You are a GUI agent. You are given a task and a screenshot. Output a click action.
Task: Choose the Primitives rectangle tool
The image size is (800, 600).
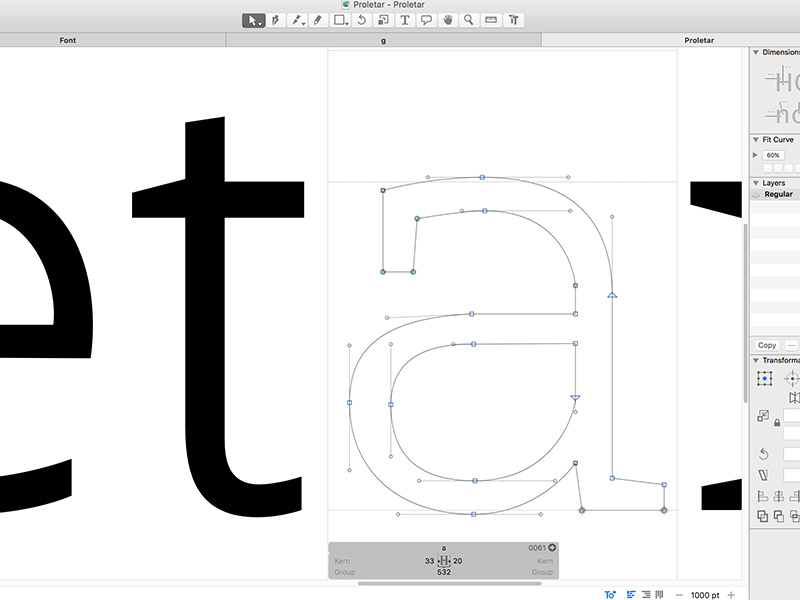point(340,18)
